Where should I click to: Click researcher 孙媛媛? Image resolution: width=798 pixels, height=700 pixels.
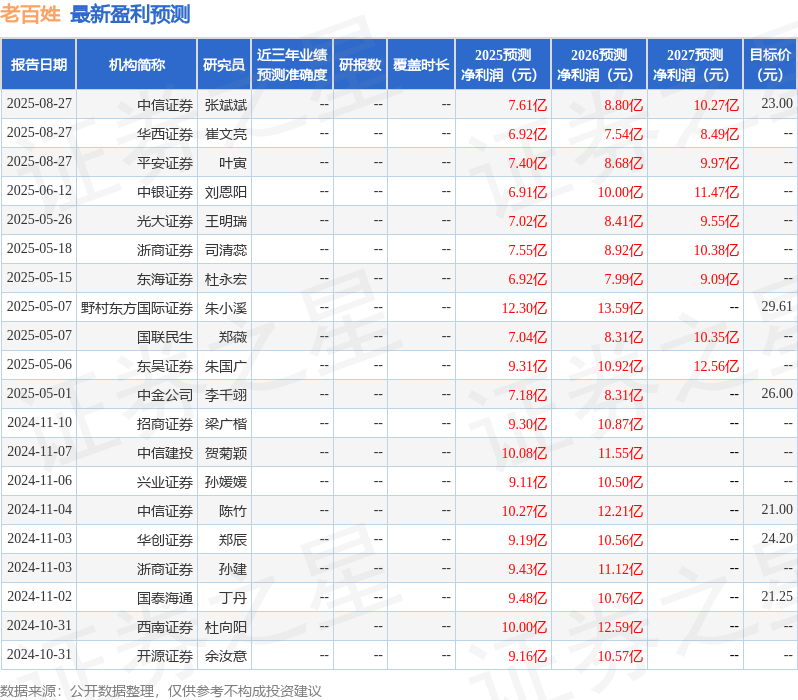[x=225, y=482]
